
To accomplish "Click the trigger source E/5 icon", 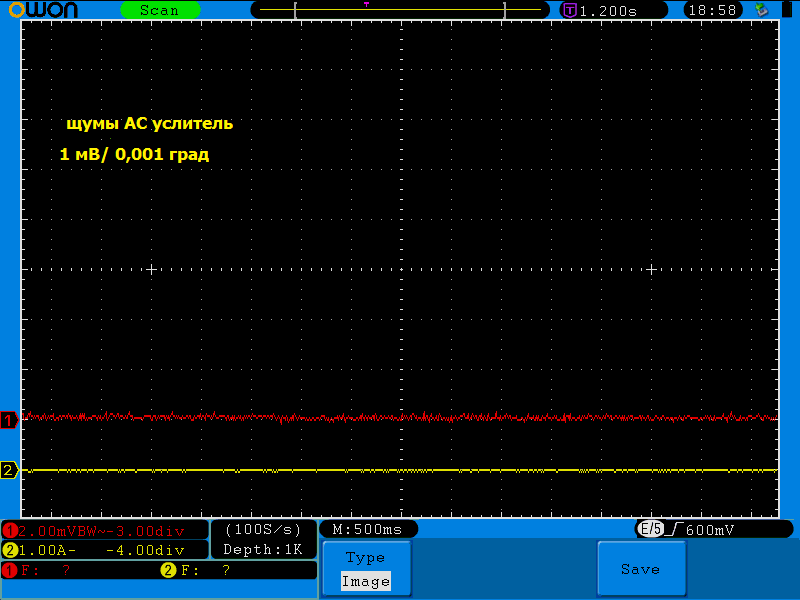I will (x=651, y=529).
